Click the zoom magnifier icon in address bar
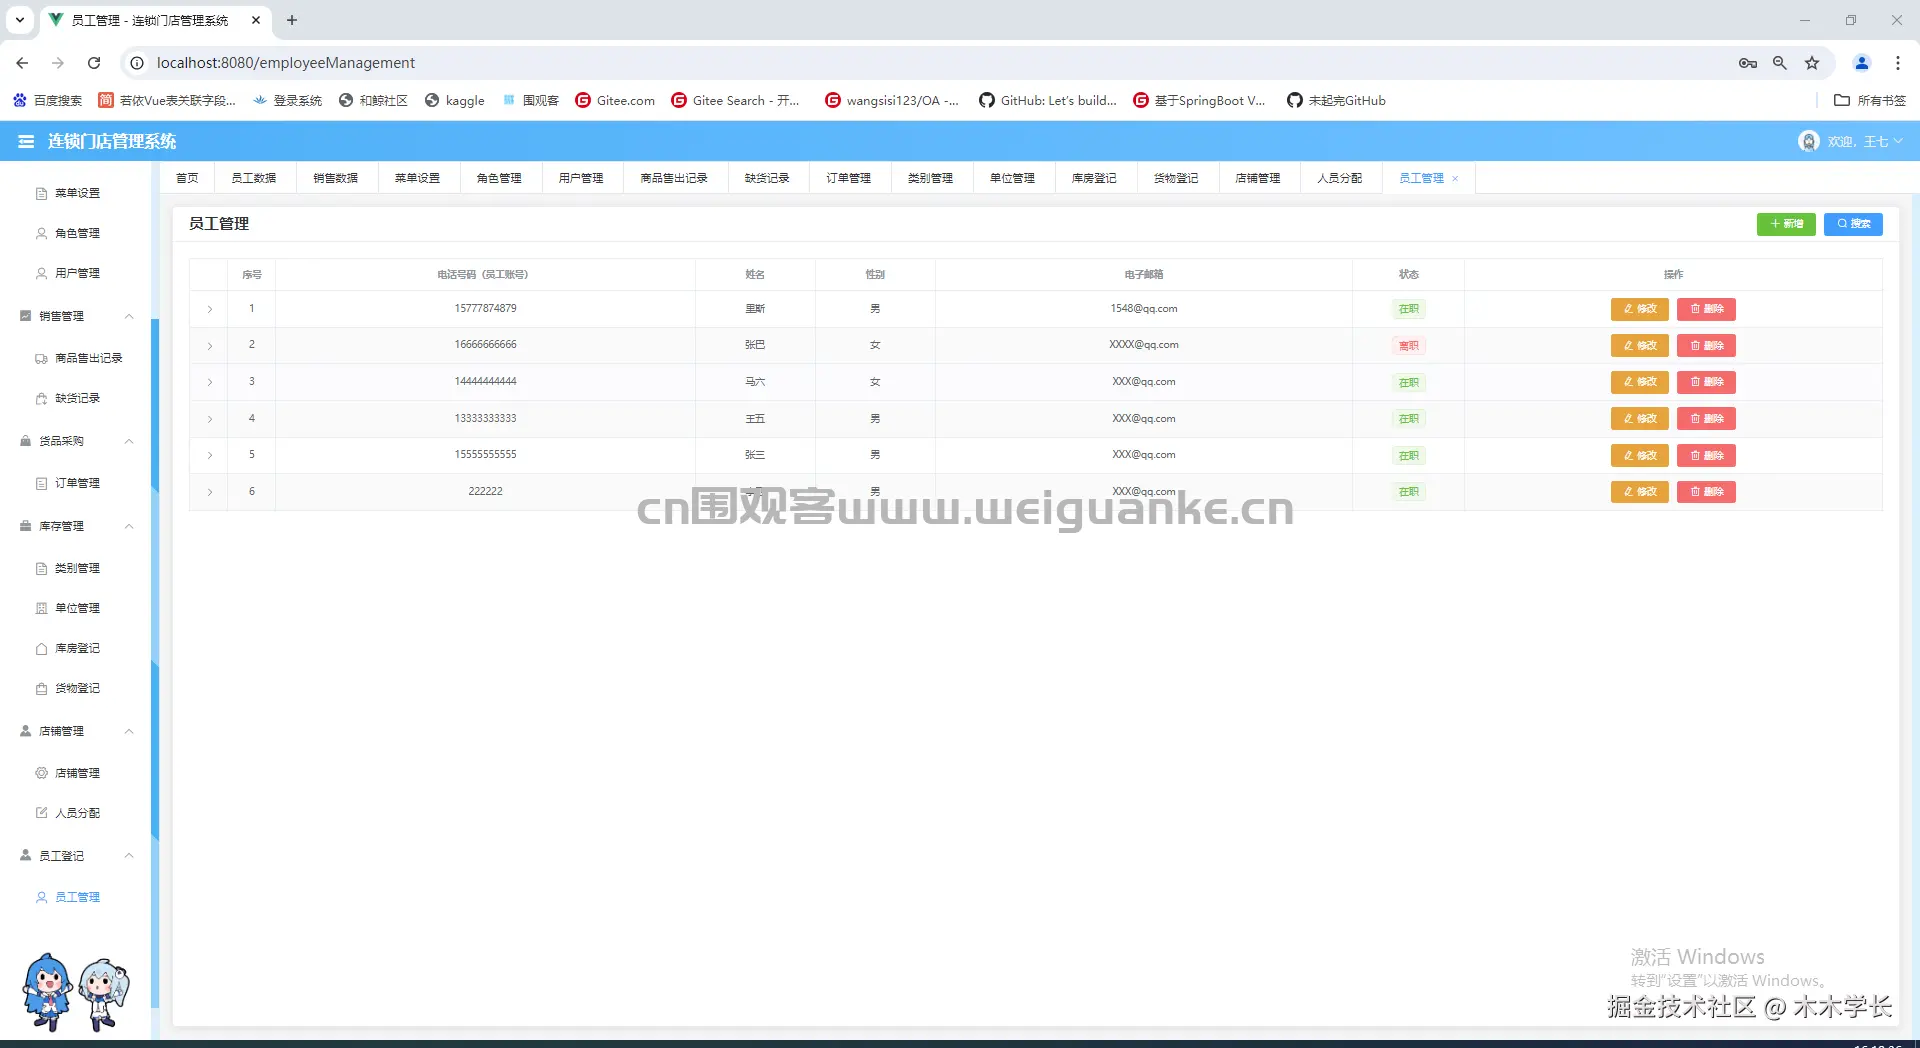The image size is (1920, 1048). click(x=1779, y=63)
